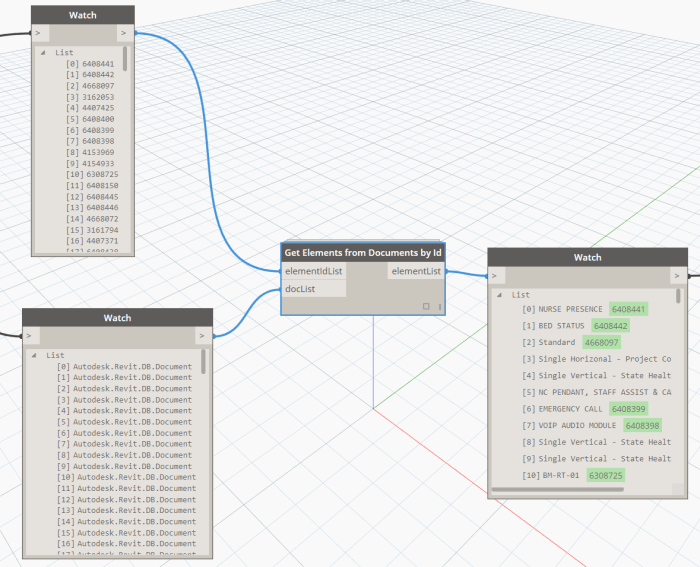Click output port arrow of Document Watch node
The image size is (700, 567).
[x=203, y=336]
